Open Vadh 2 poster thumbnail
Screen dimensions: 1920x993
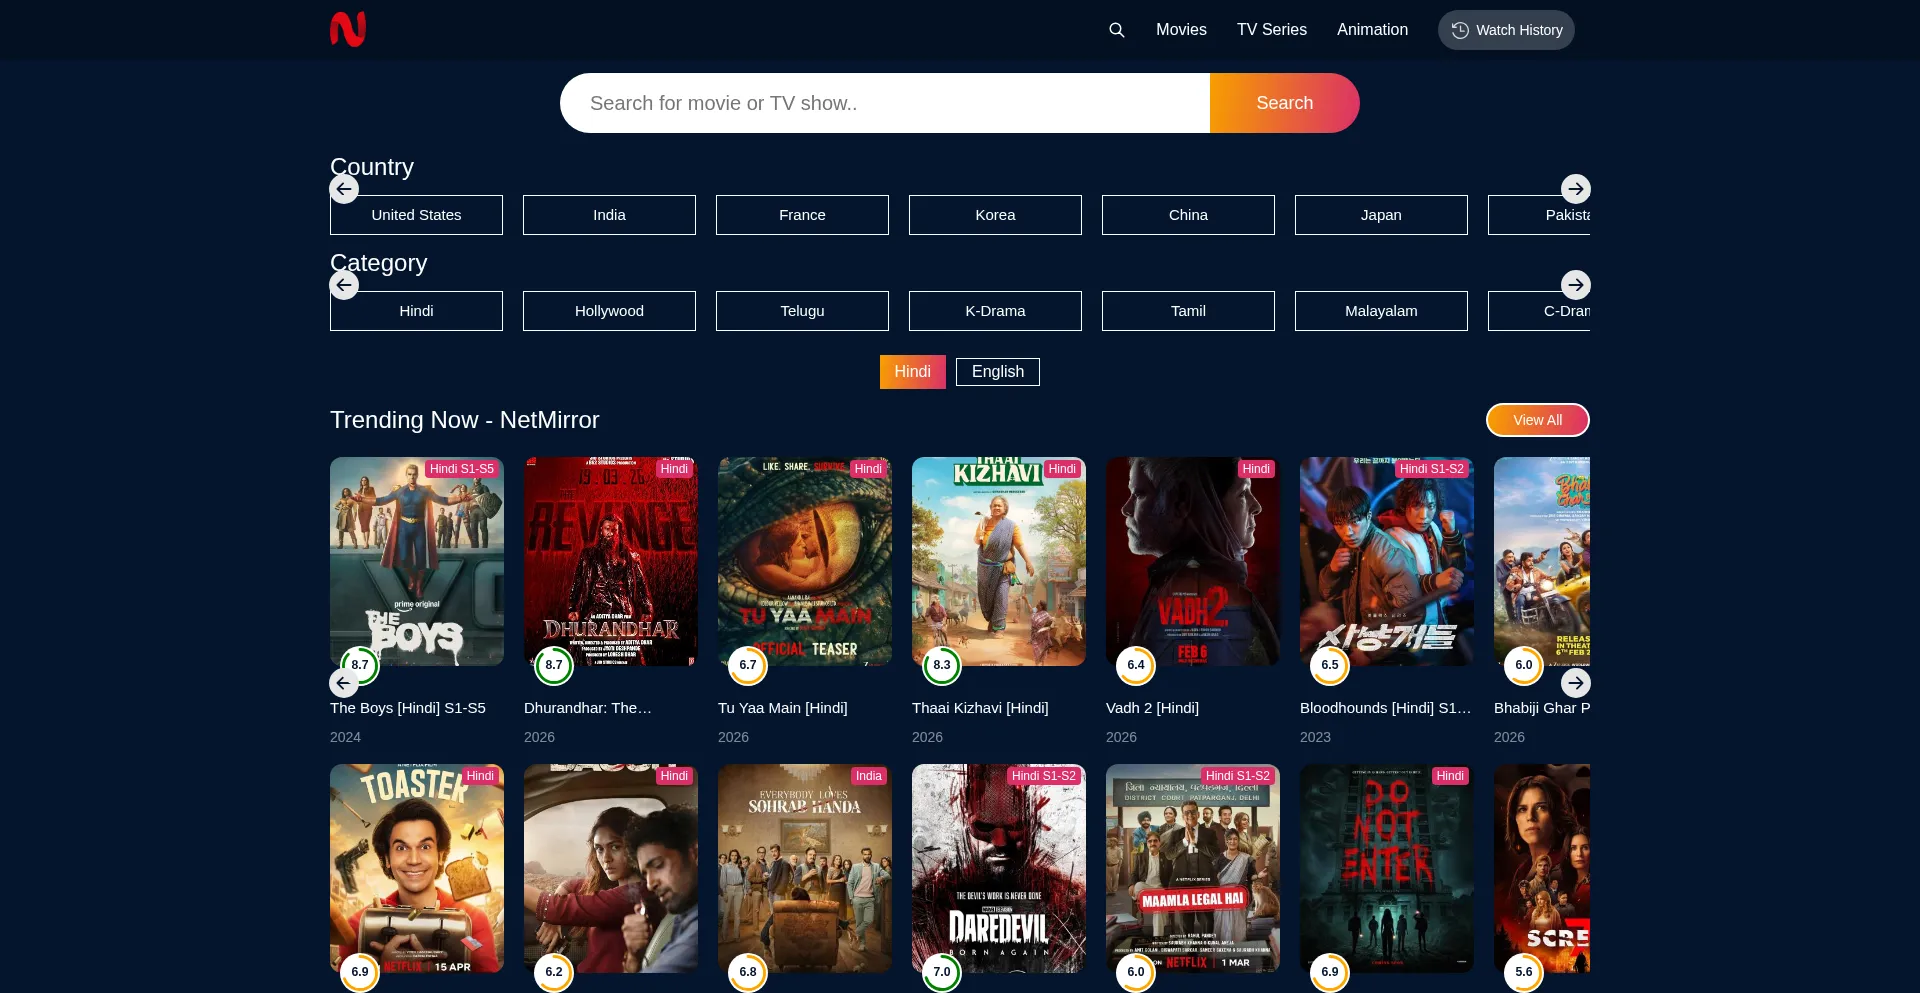(1193, 562)
